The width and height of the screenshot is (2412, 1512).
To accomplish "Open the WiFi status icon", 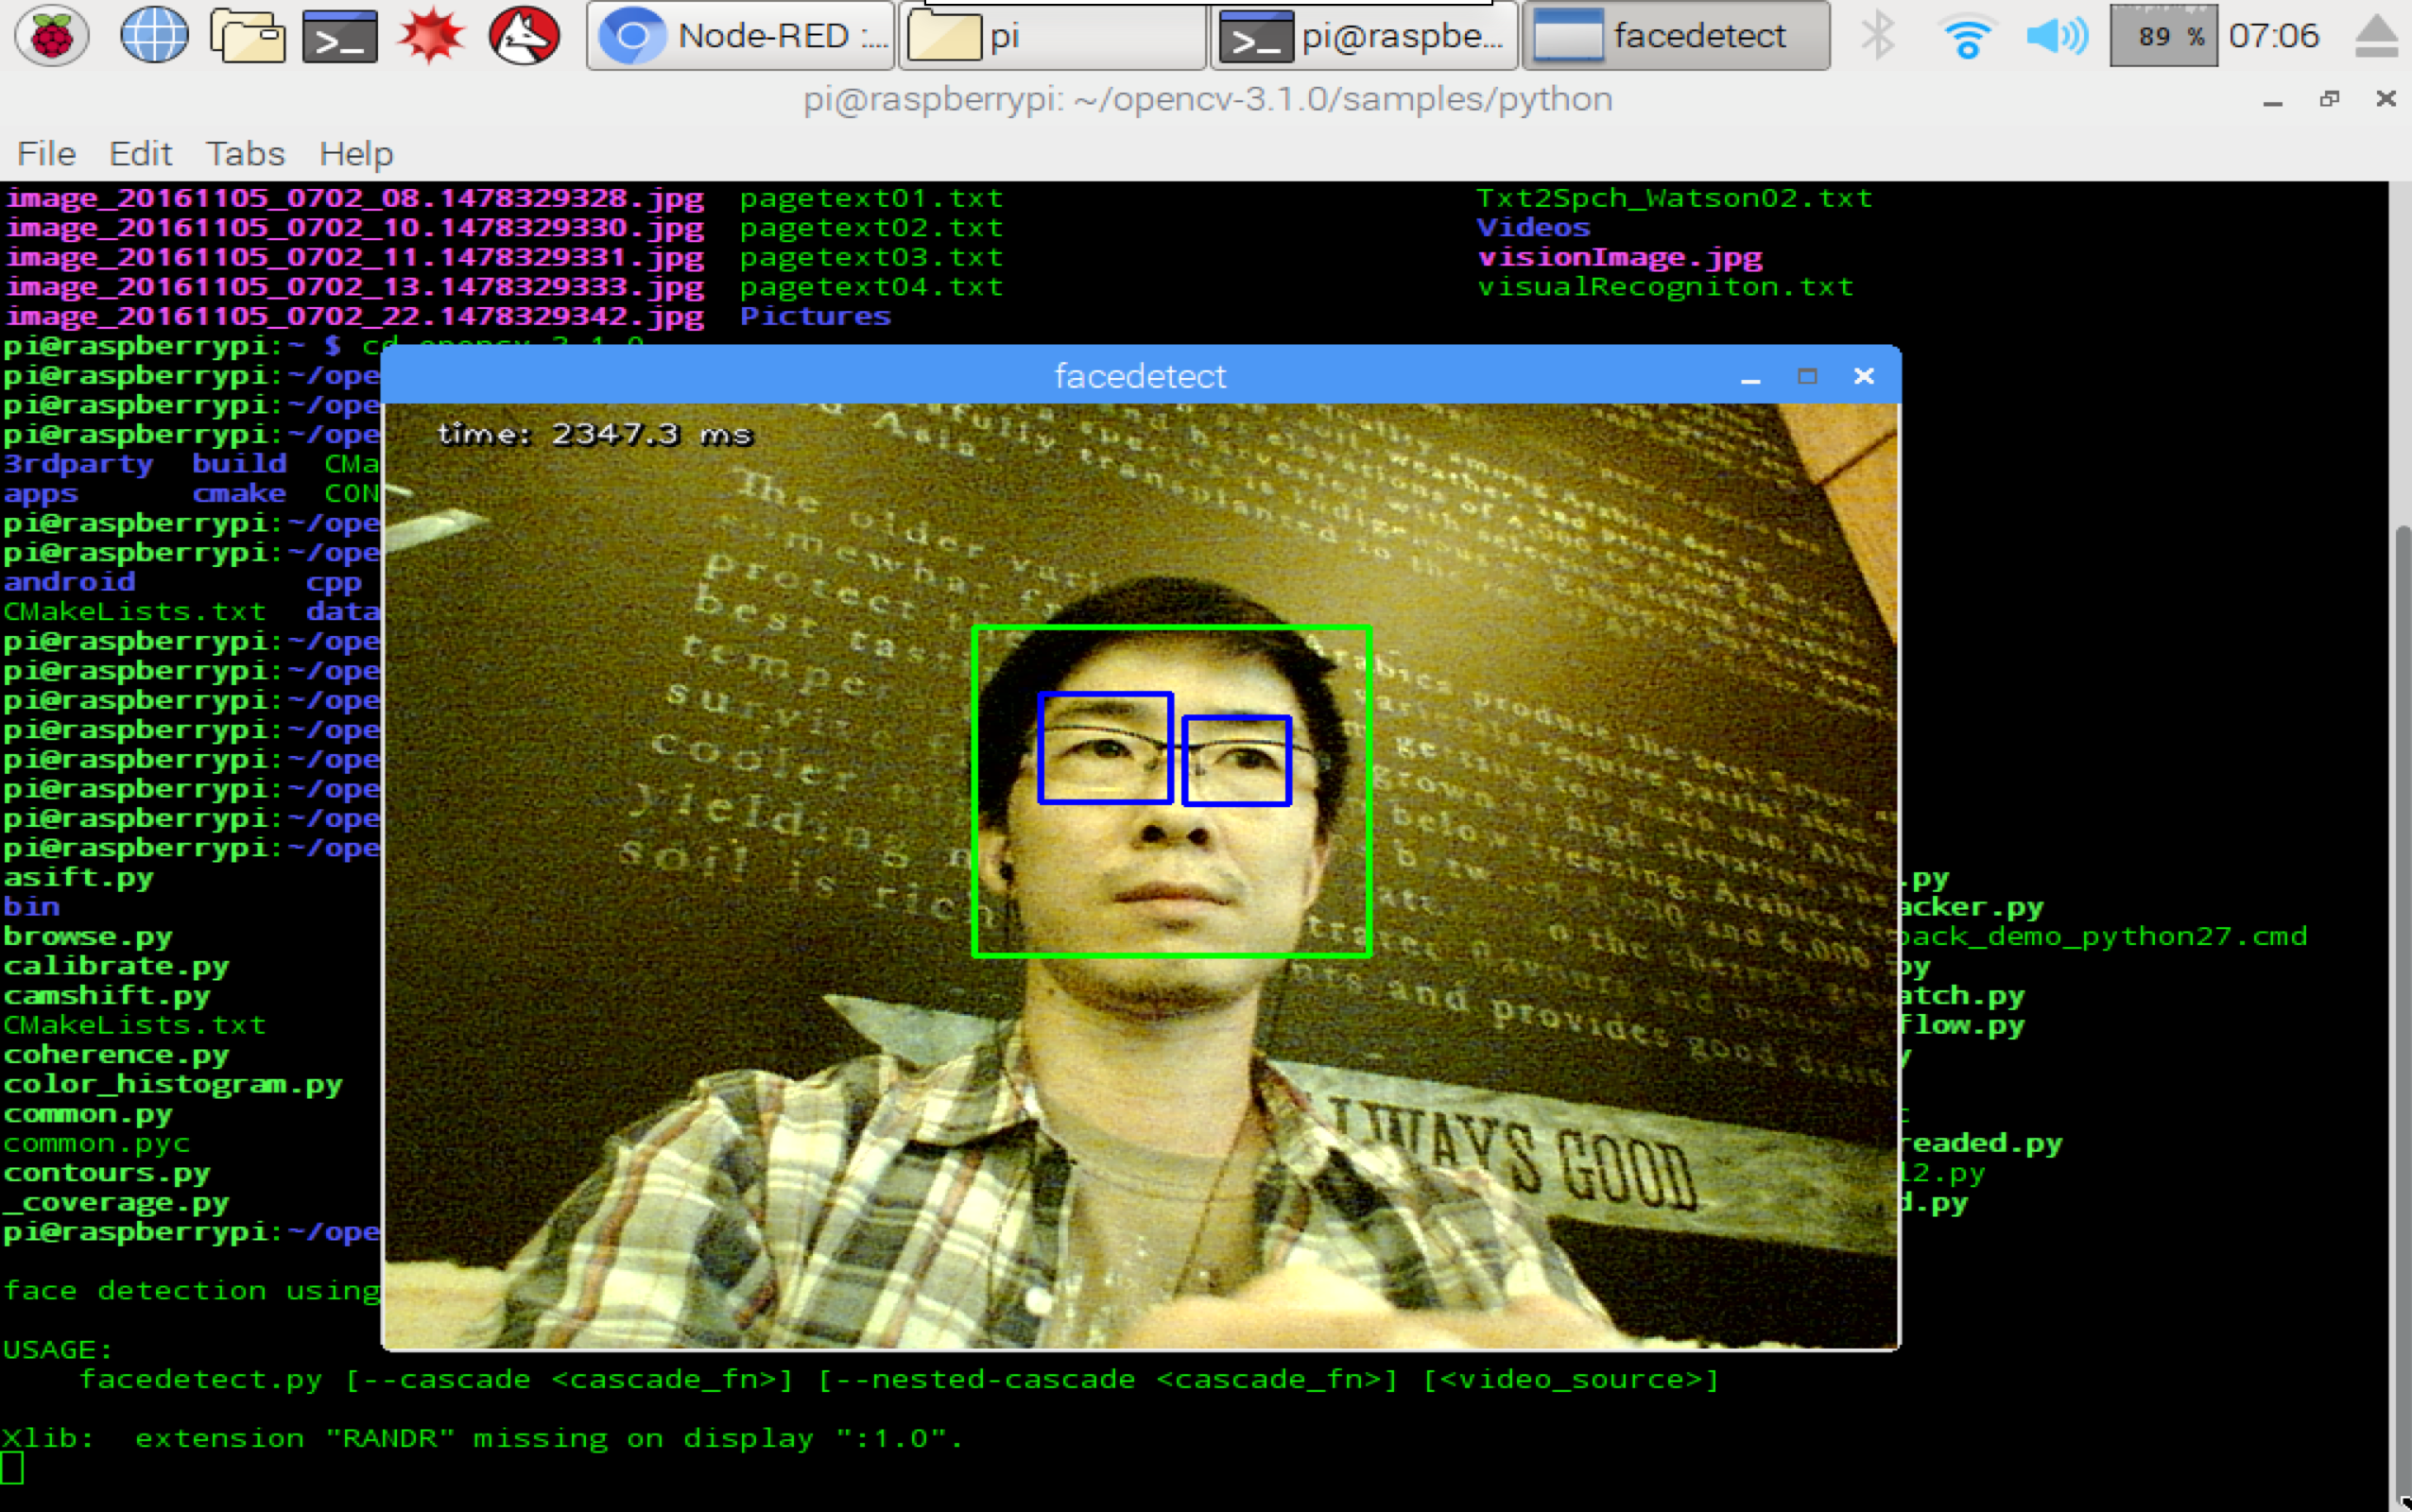I will coord(1966,35).
